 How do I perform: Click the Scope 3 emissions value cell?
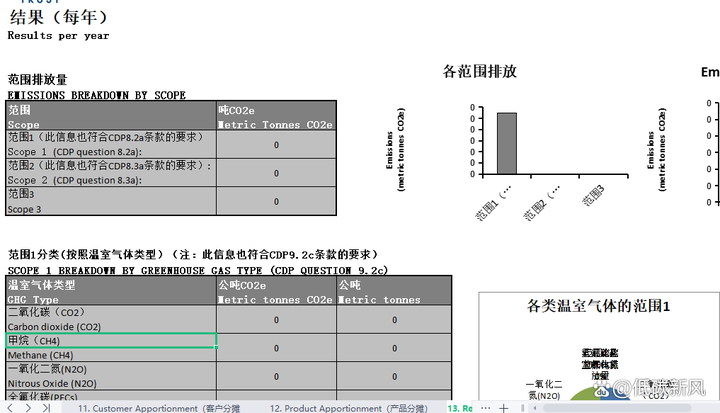click(x=276, y=201)
